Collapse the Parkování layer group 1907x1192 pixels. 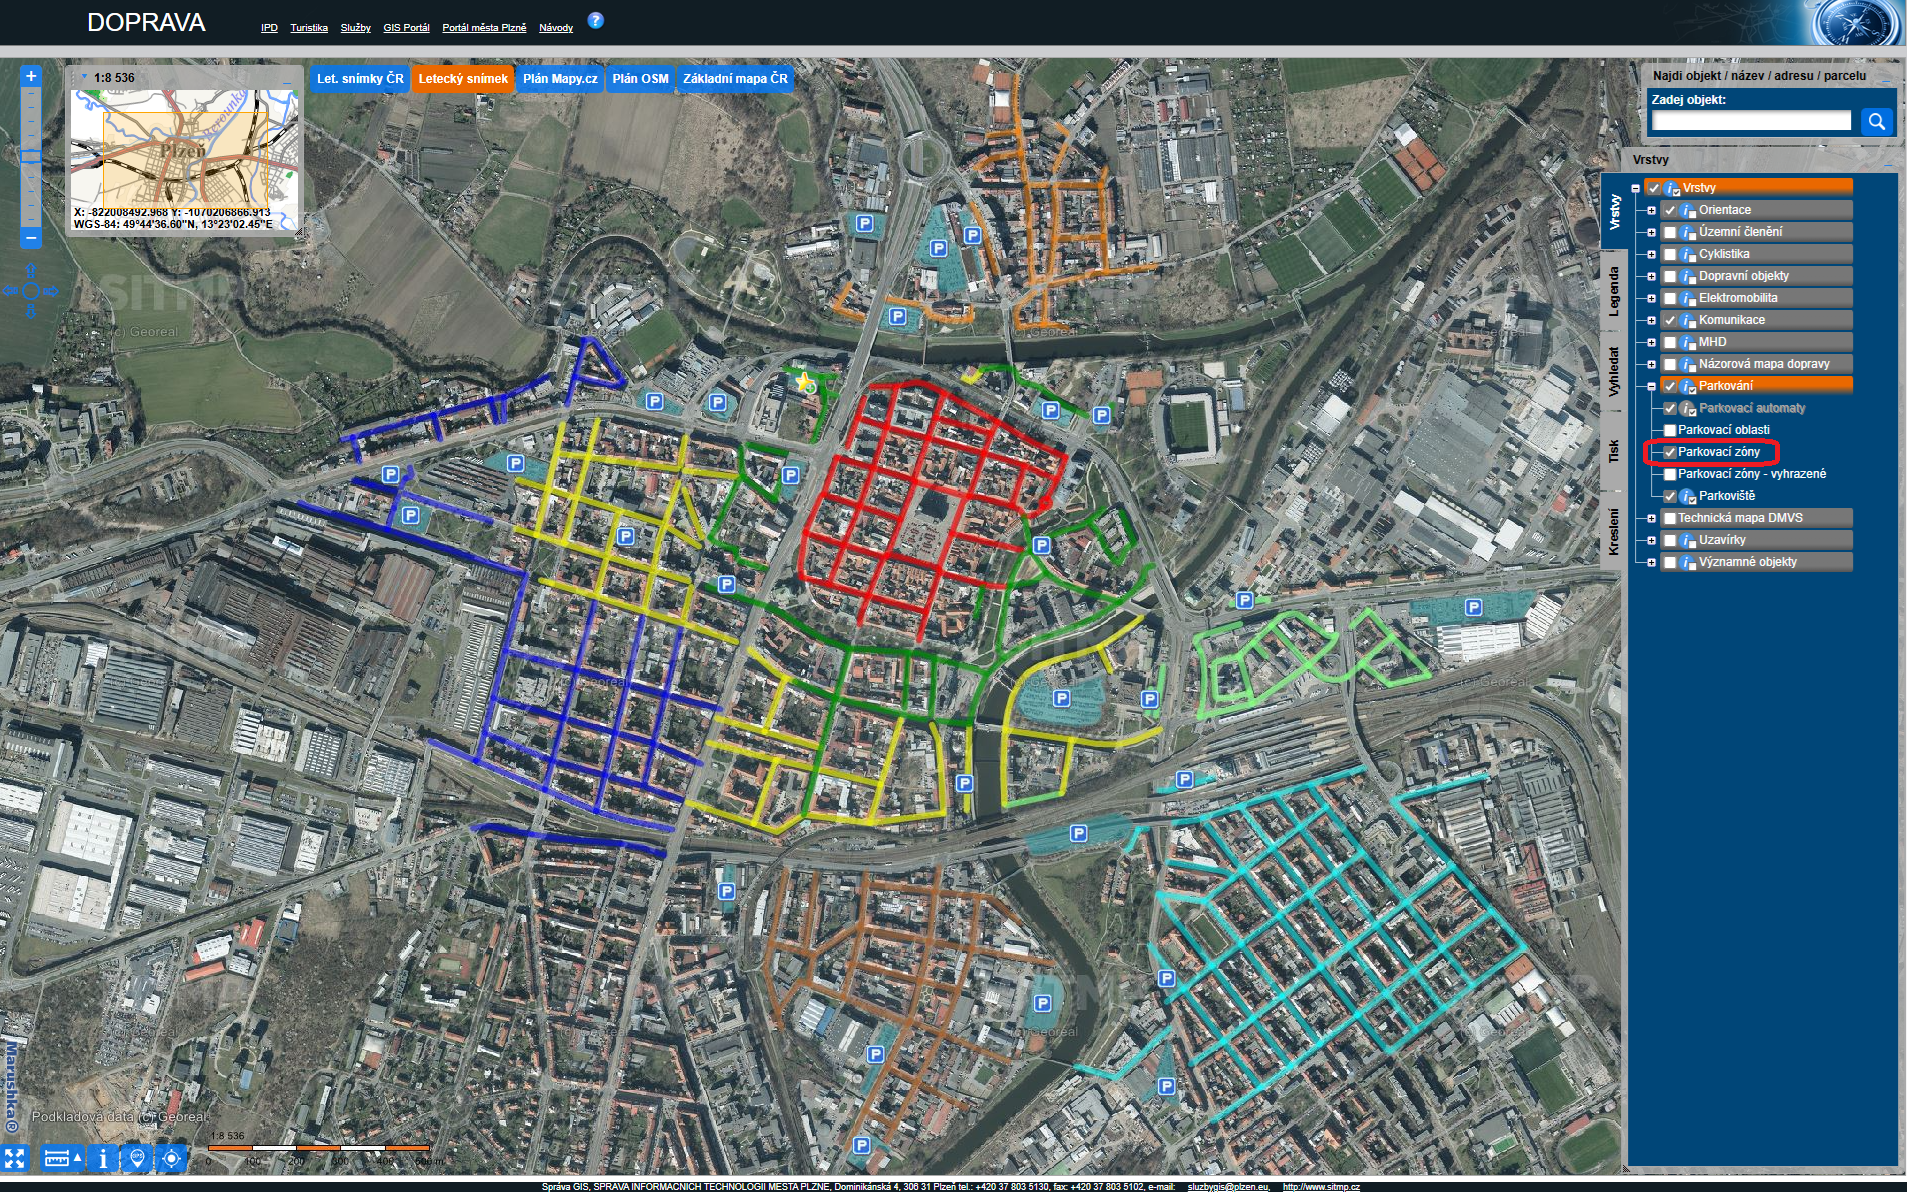click(x=1651, y=386)
